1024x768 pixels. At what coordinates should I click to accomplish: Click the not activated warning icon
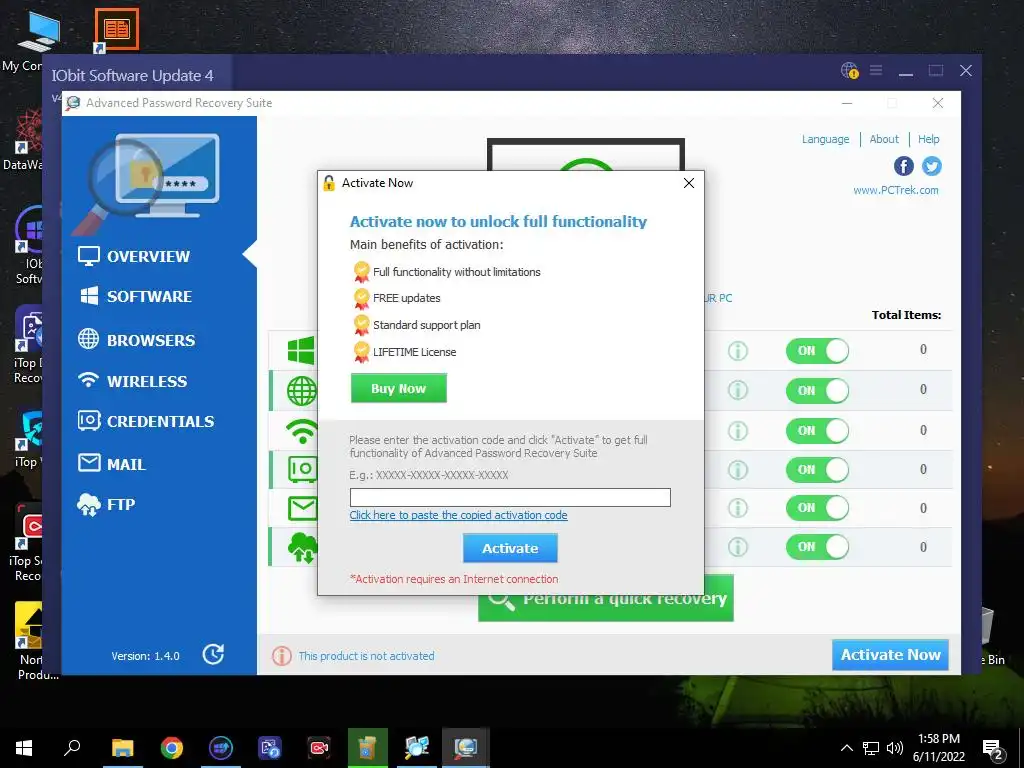click(281, 656)
